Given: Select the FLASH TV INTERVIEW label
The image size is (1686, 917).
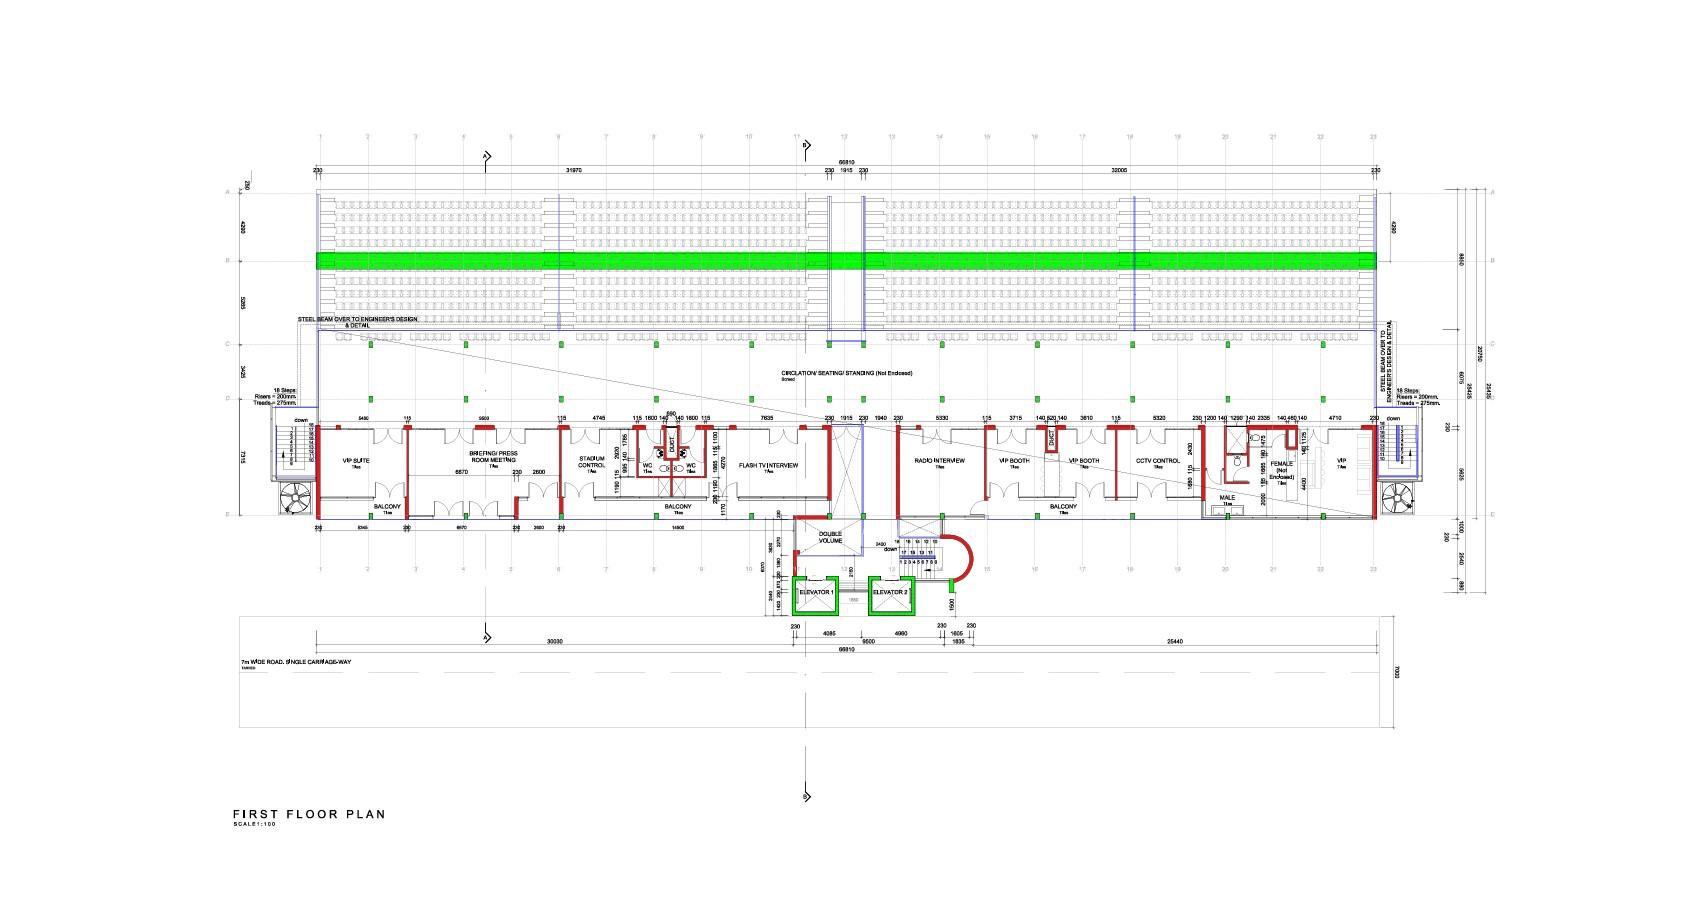Looking at the screenshot, I should click(767, 463).
